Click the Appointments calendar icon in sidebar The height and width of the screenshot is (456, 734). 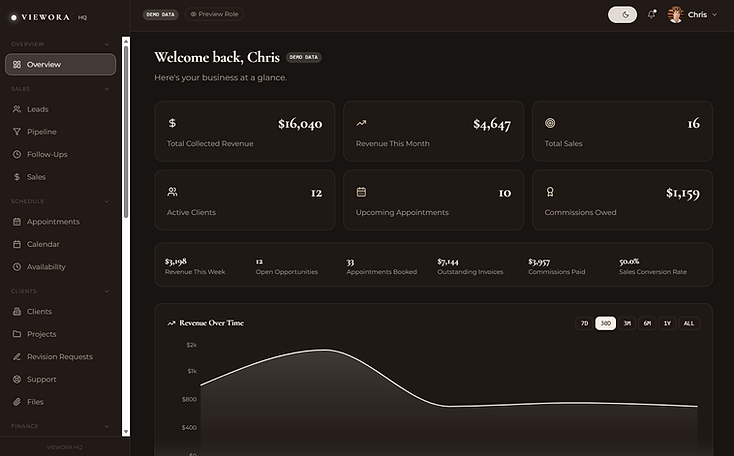coord(17,221)
